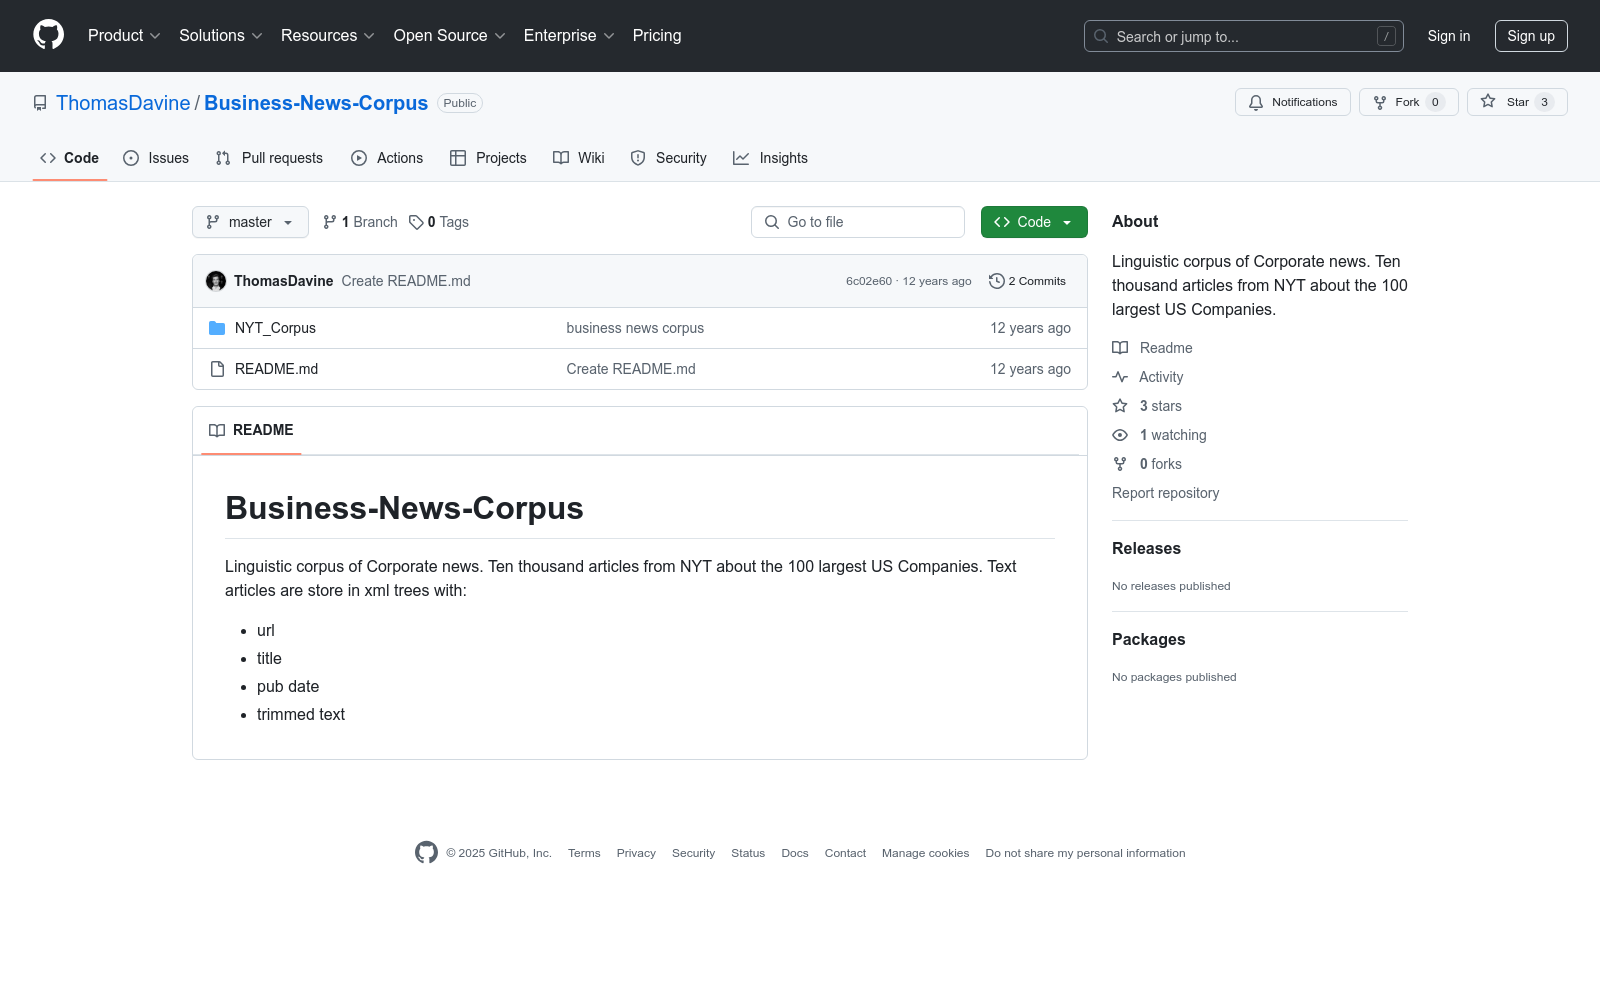Open the Status footer link
Image resolution: width=1600 pixels, height=1000 pixels.
(x=748, y=853)
